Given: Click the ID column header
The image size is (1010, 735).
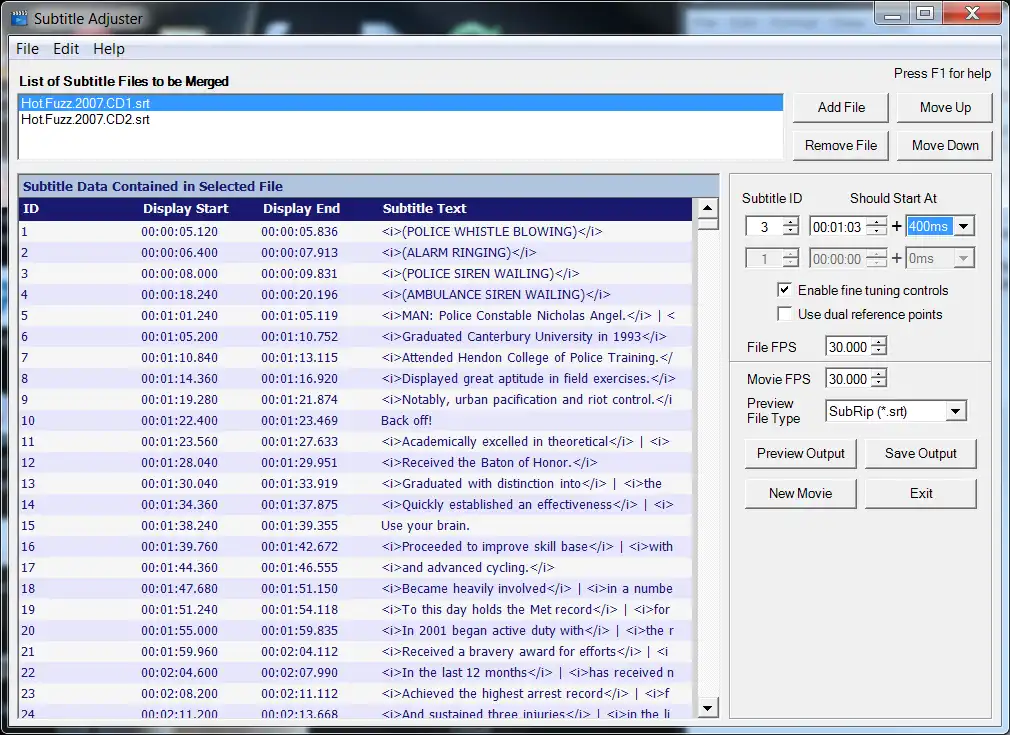Looking at the screenshot, I should 31,209.
